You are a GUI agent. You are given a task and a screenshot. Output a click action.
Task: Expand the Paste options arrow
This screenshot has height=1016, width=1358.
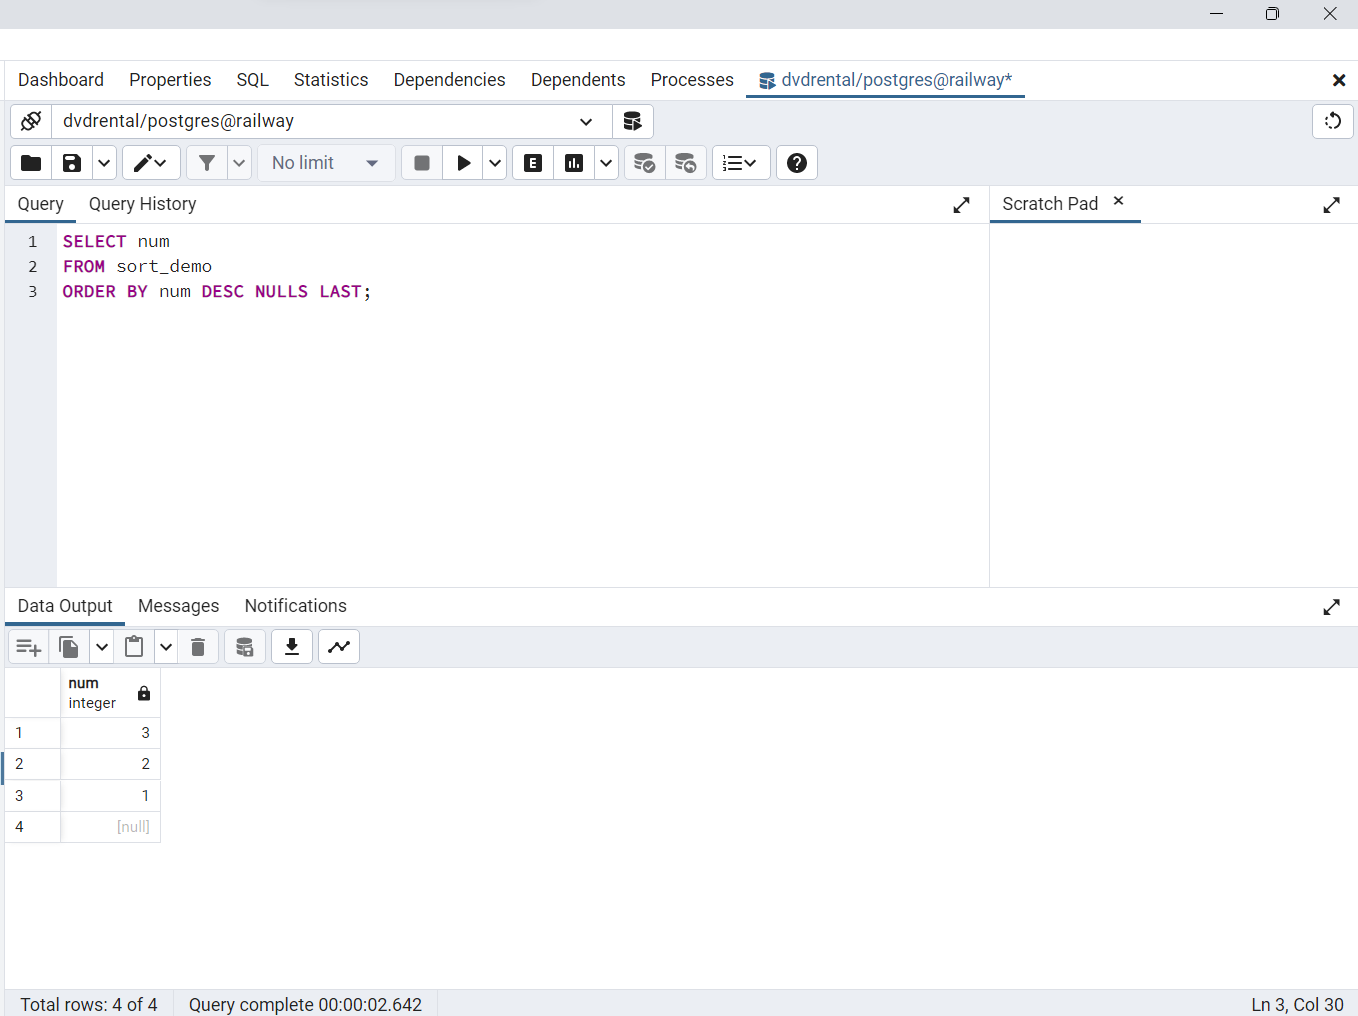pos(166,647)
